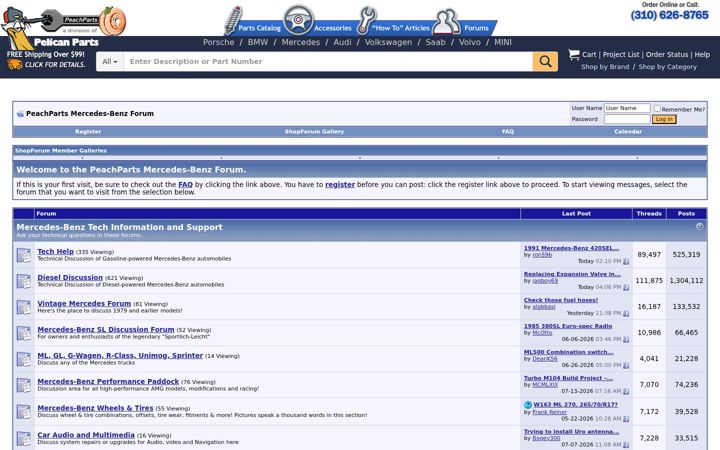Click W163 ML 270 post icon
Screen dimensions: 720x450
528,405
